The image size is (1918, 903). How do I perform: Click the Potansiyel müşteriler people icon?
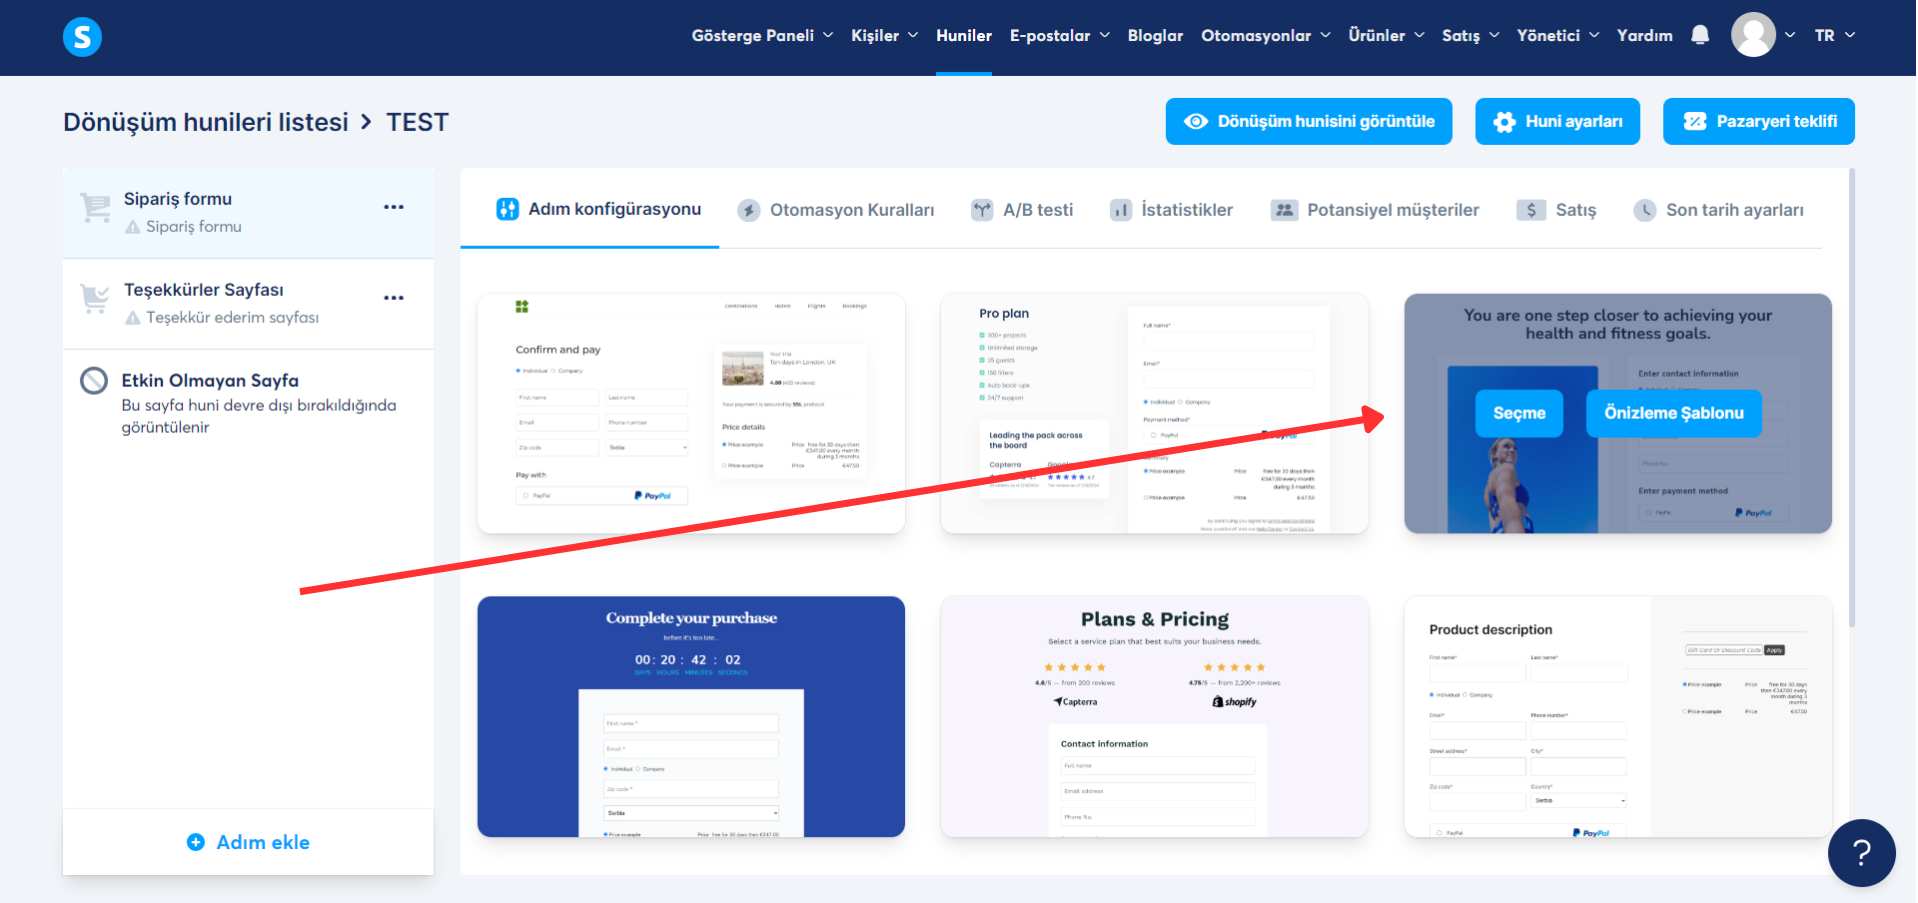click(x=1284, y=210)
